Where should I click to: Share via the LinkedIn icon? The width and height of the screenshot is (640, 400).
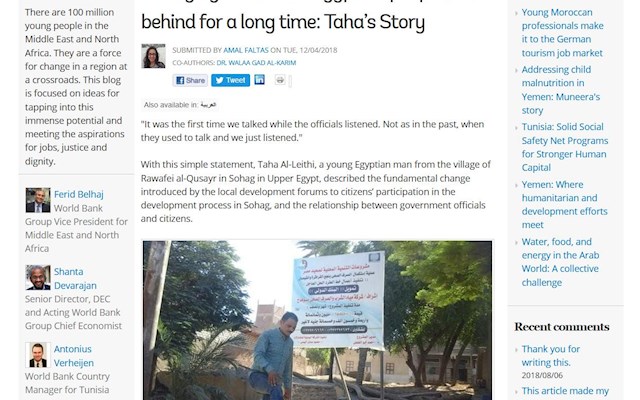click(260, 80)
